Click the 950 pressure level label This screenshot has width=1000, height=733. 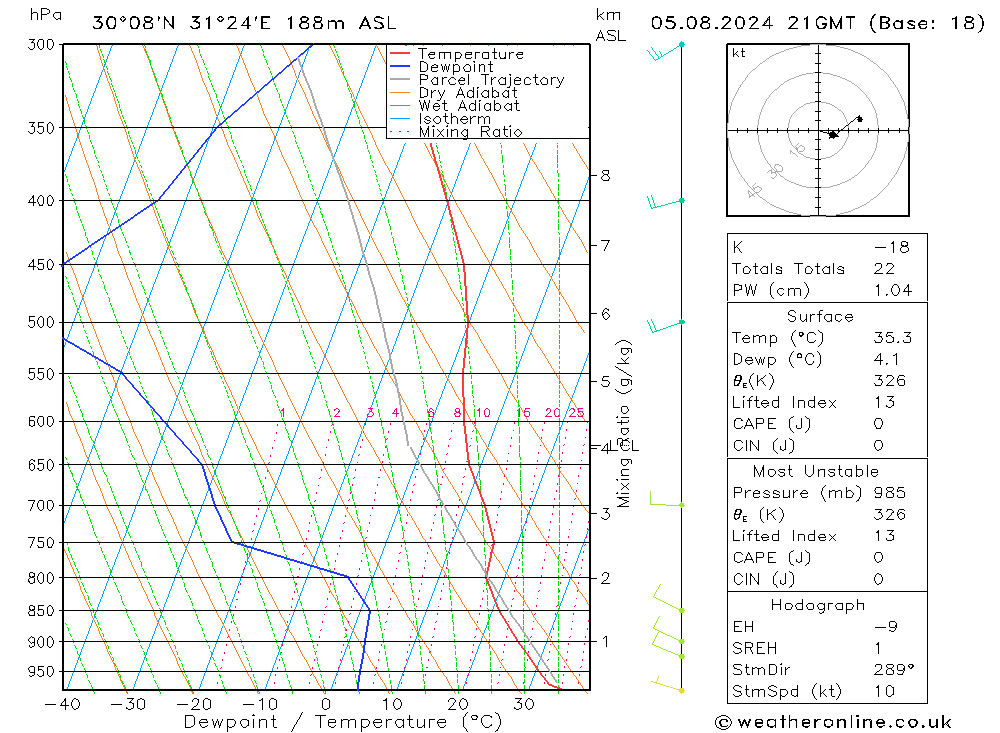pyautogui.click(x=41, y=672)
